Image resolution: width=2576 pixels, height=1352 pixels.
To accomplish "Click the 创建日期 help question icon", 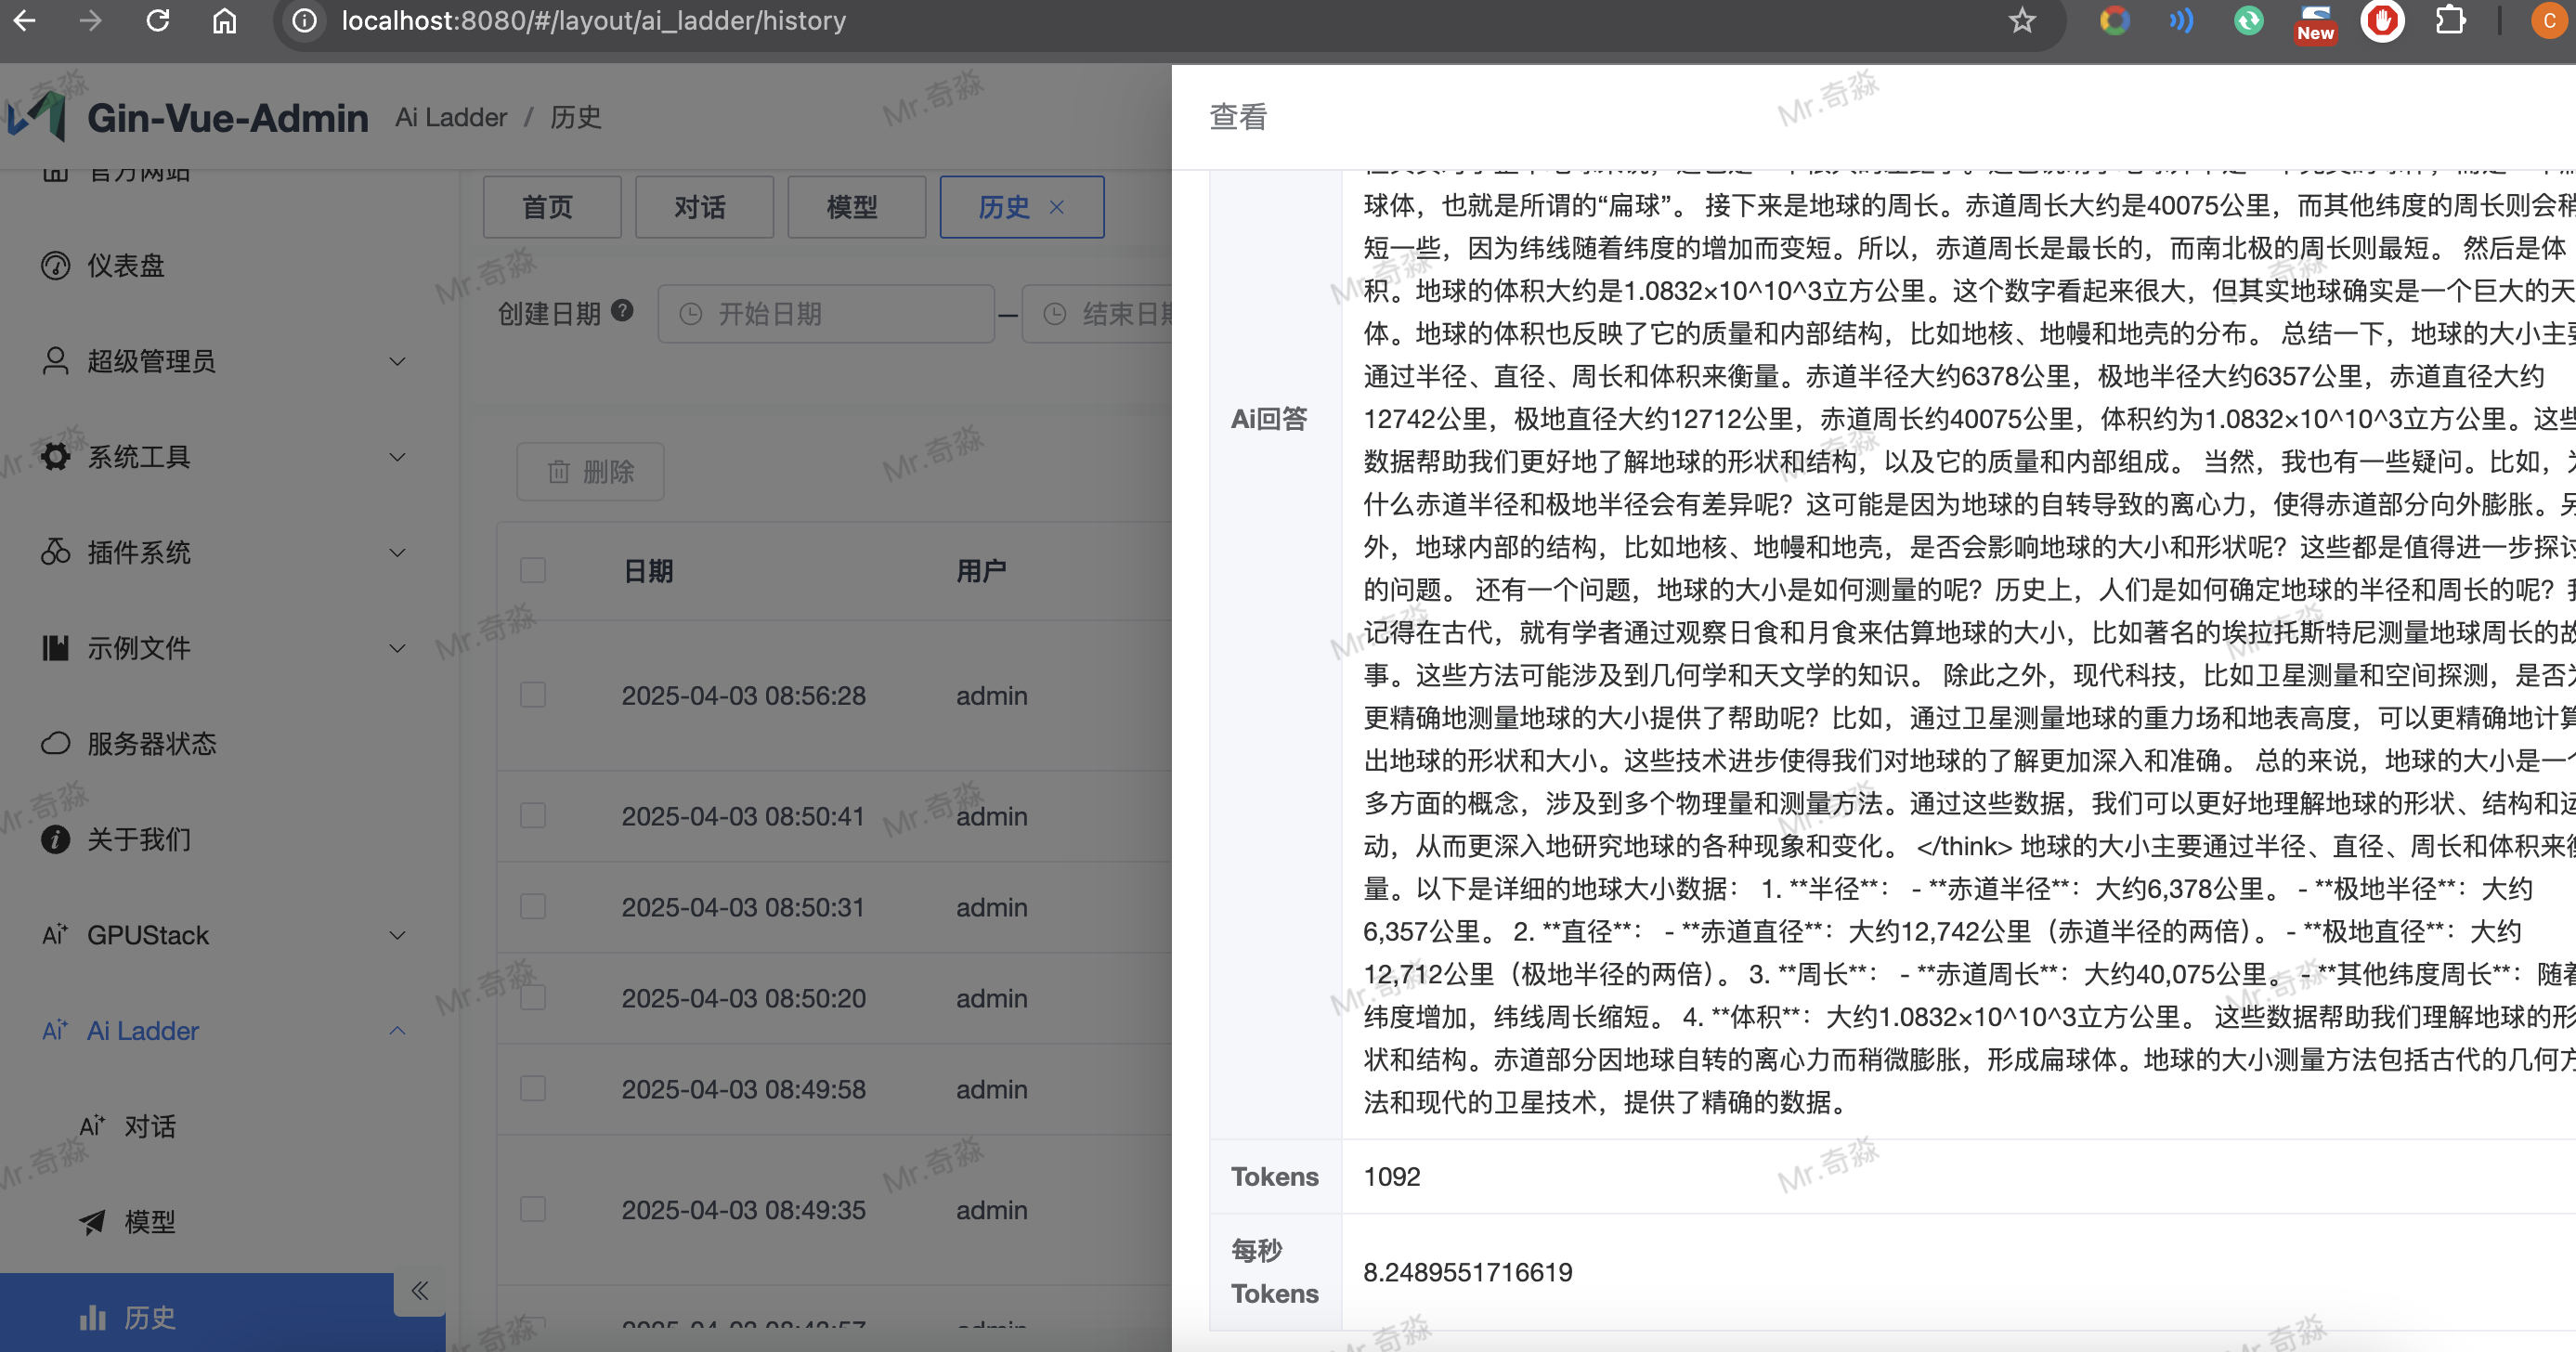I will coord(622,311).
